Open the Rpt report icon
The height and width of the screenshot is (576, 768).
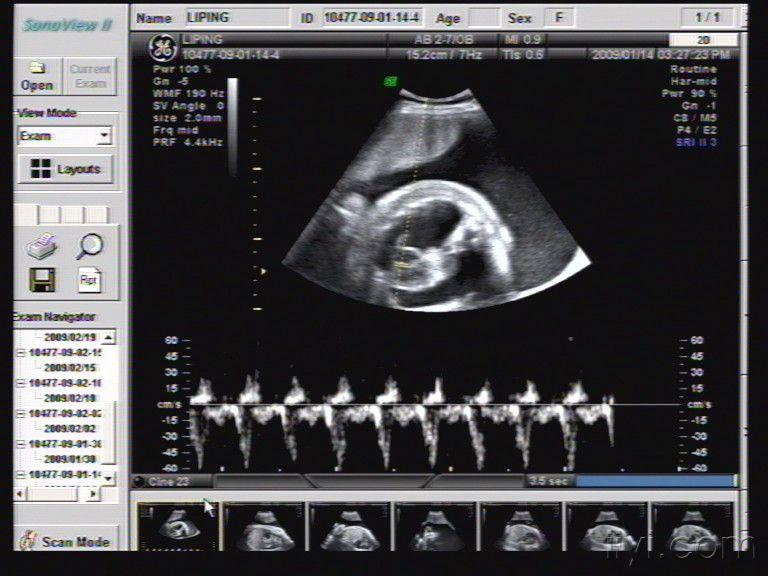click(89, 280)
